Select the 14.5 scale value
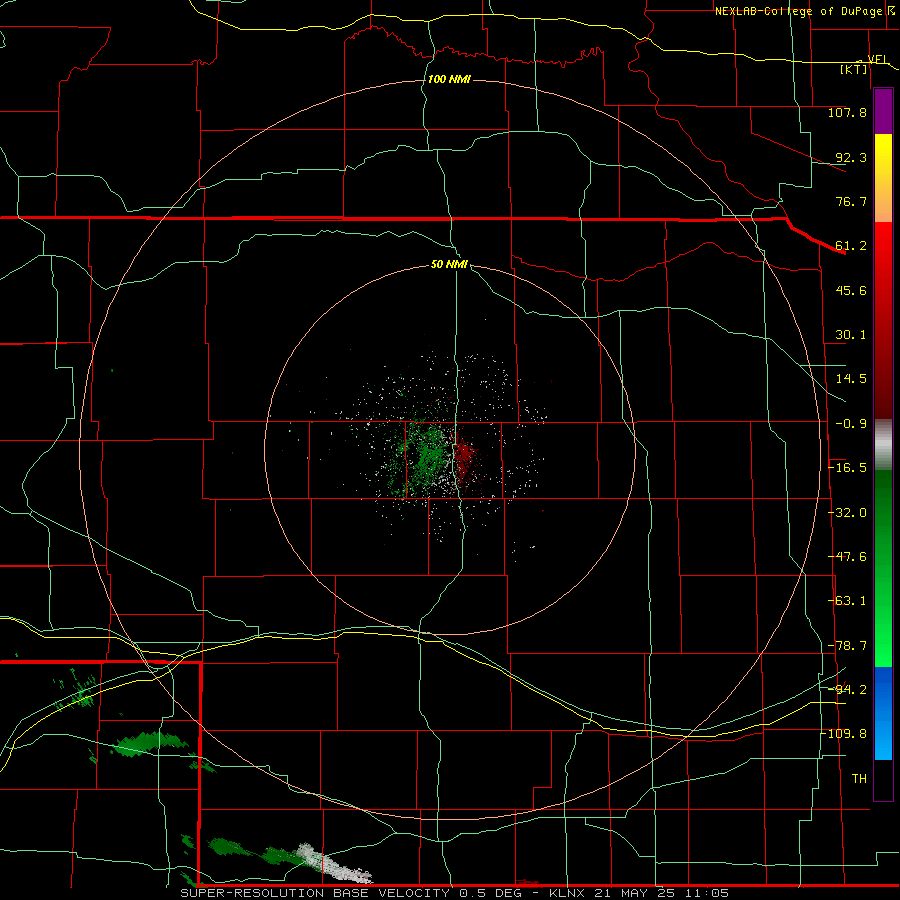900x900 pixels. tap(851, 379)
